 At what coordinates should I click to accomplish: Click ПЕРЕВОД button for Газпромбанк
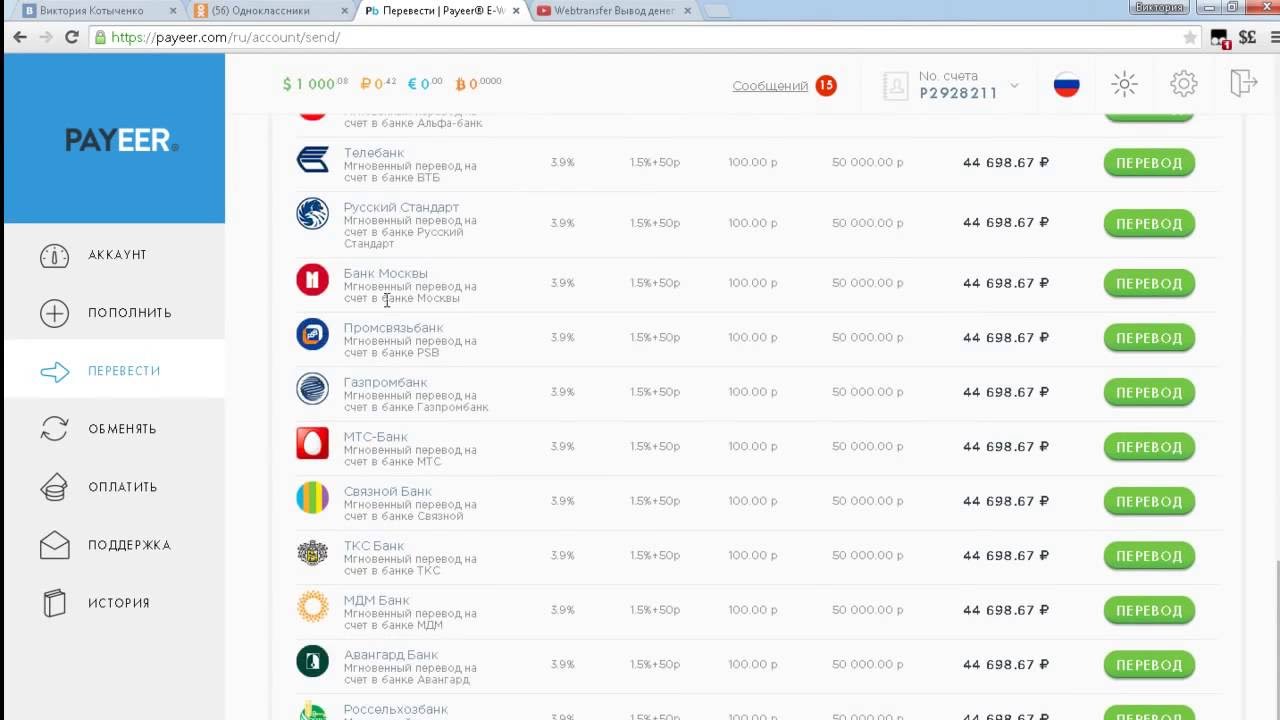1149,393
